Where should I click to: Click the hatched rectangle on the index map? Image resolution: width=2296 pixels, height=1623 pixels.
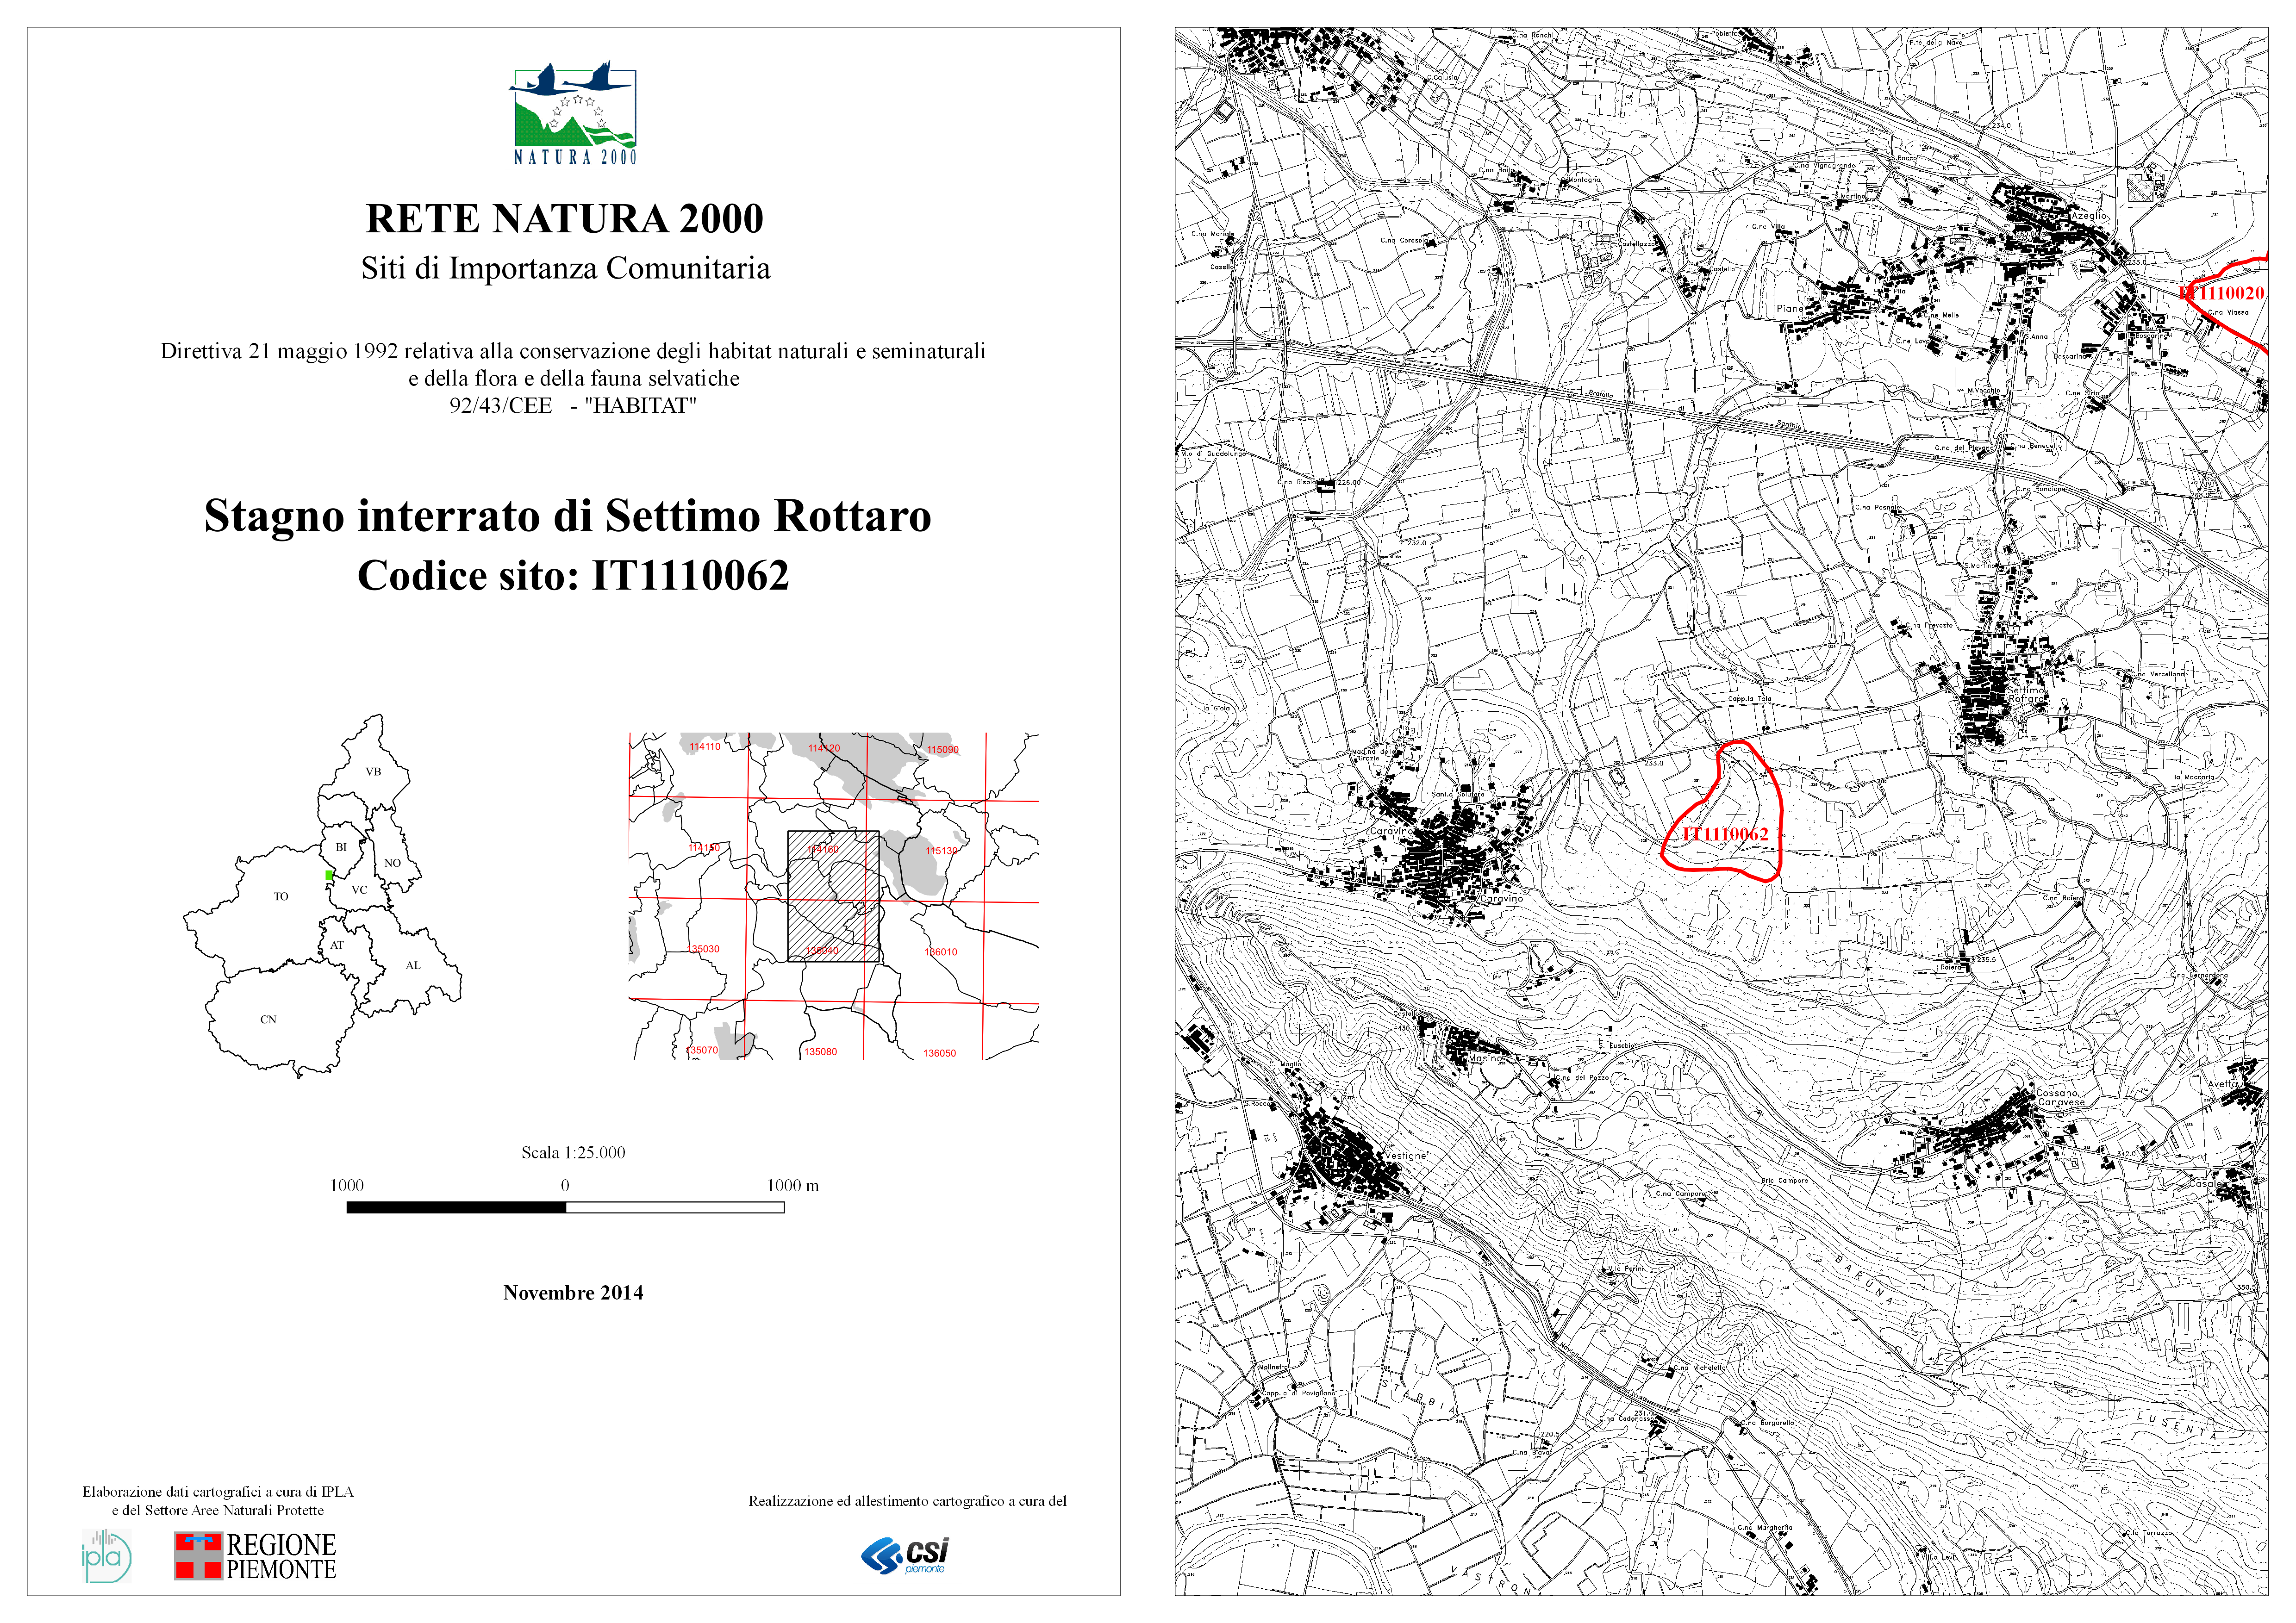point(833,896)
